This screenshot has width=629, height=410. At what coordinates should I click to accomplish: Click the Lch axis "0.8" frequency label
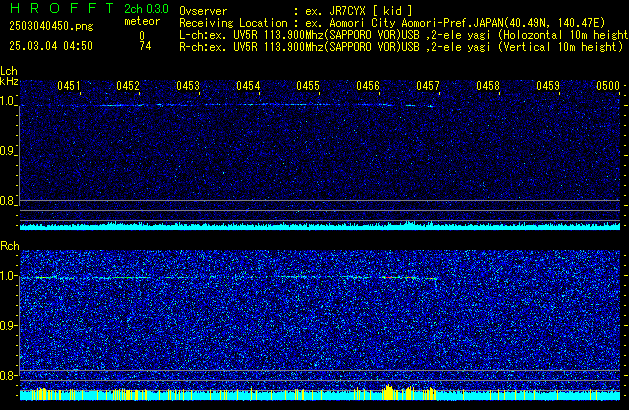coord(7,201)
